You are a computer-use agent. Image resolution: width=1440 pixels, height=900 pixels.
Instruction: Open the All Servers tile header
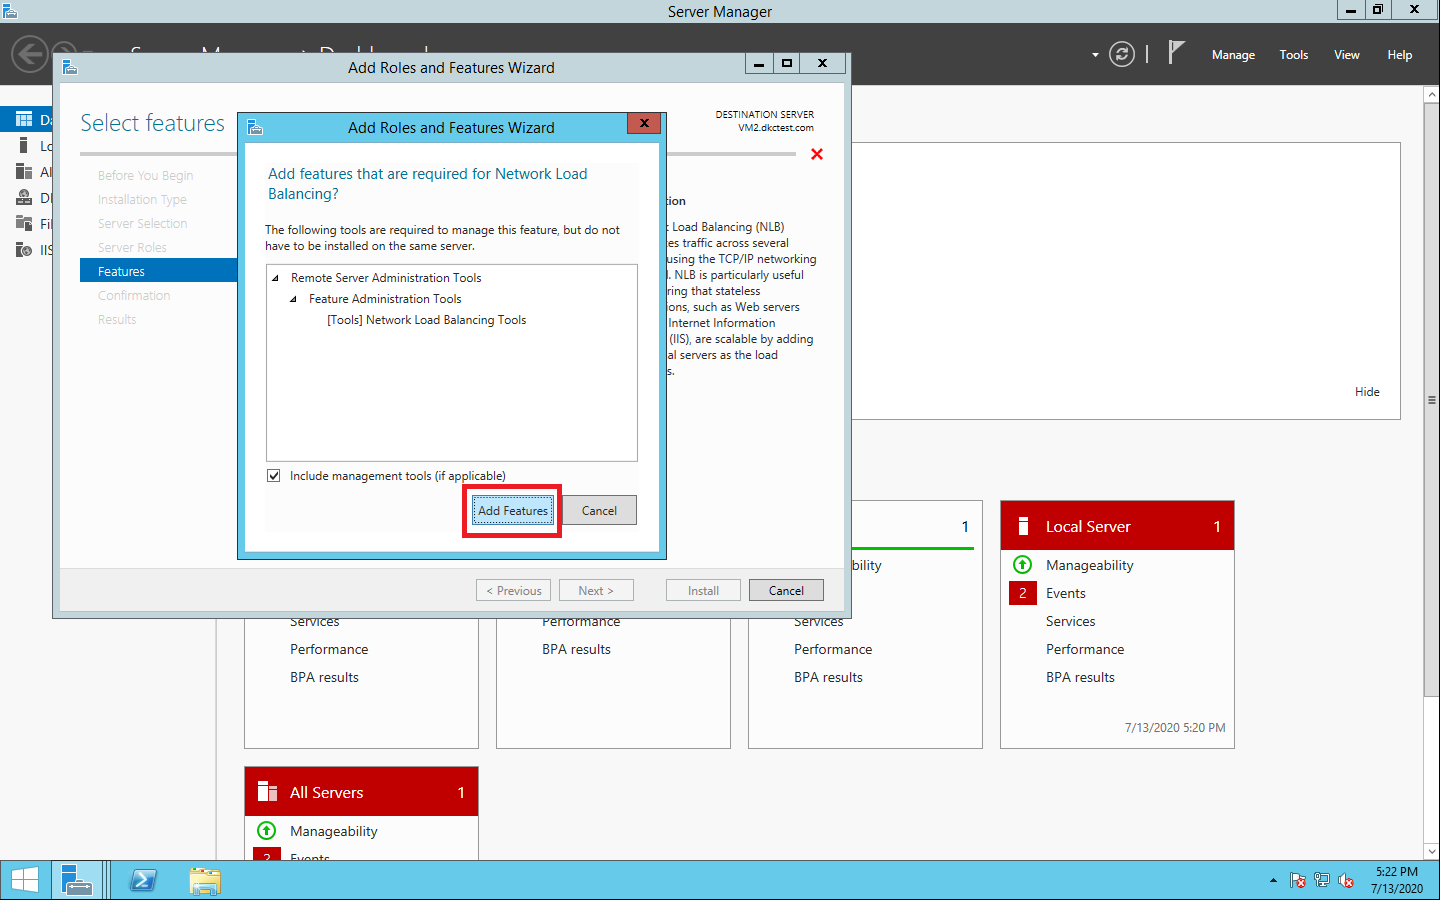coord(361,792)
